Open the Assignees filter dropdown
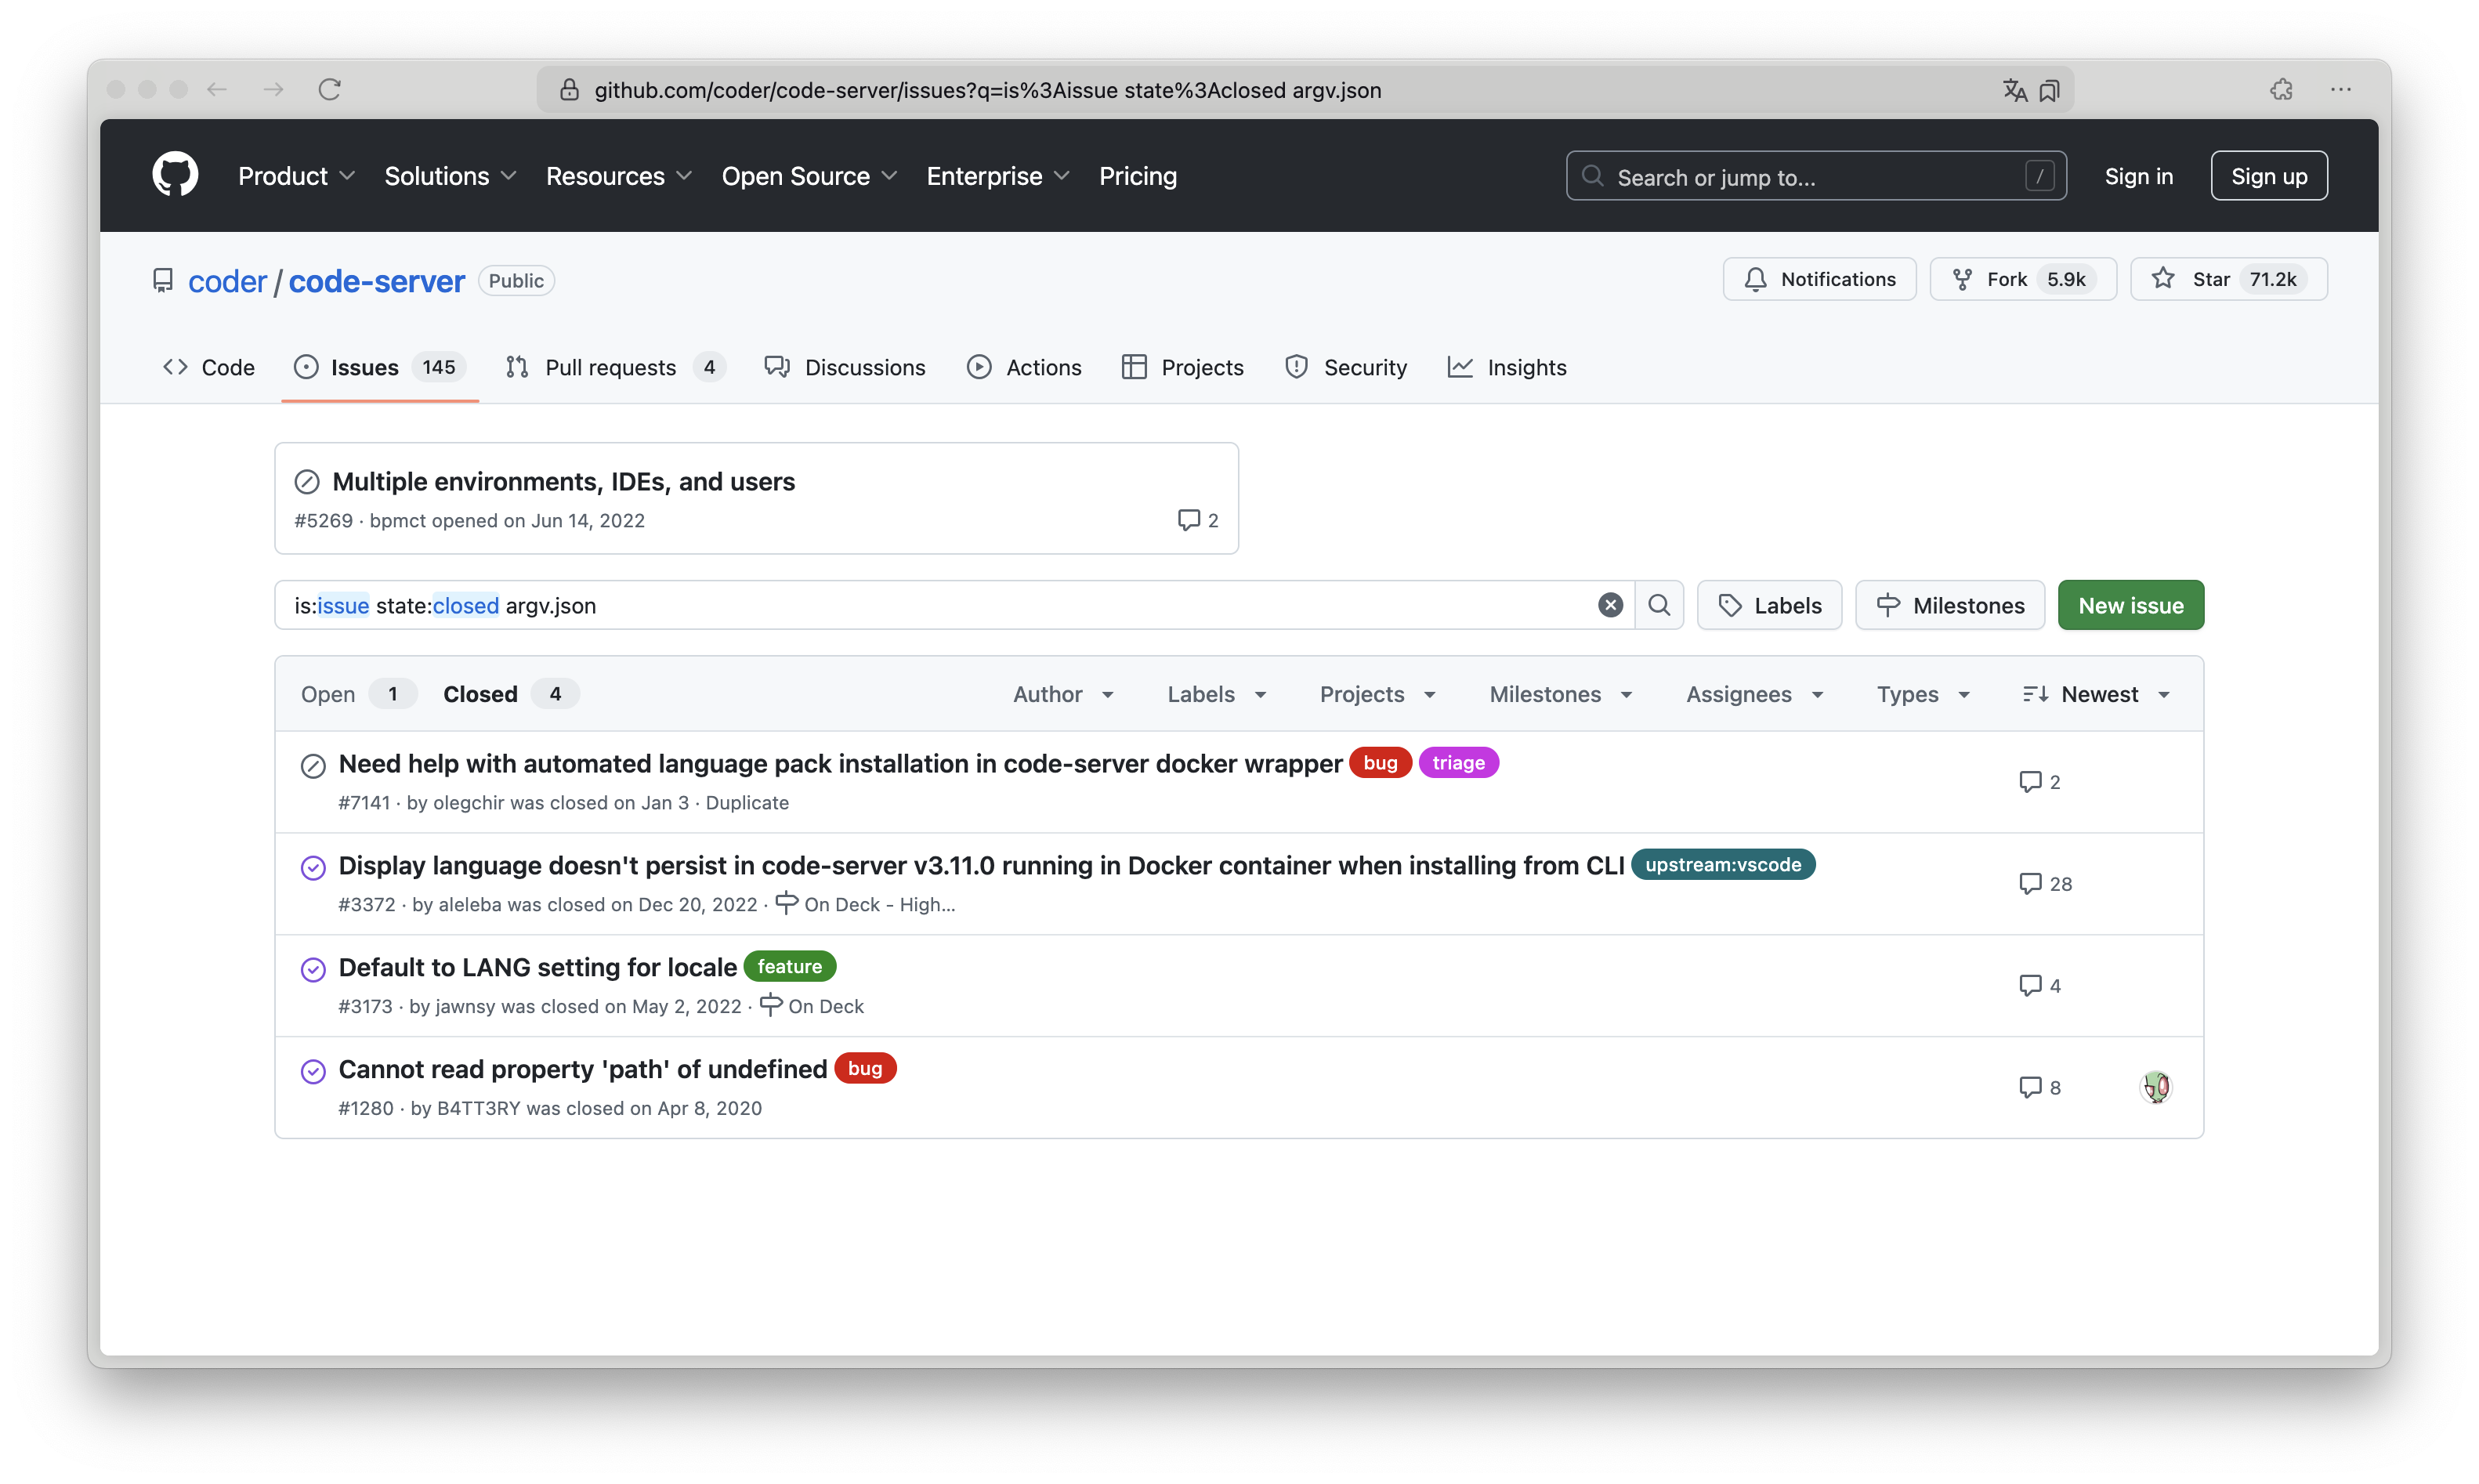This screenshot has height=1484, width=2479. [x=1755, y=694]
